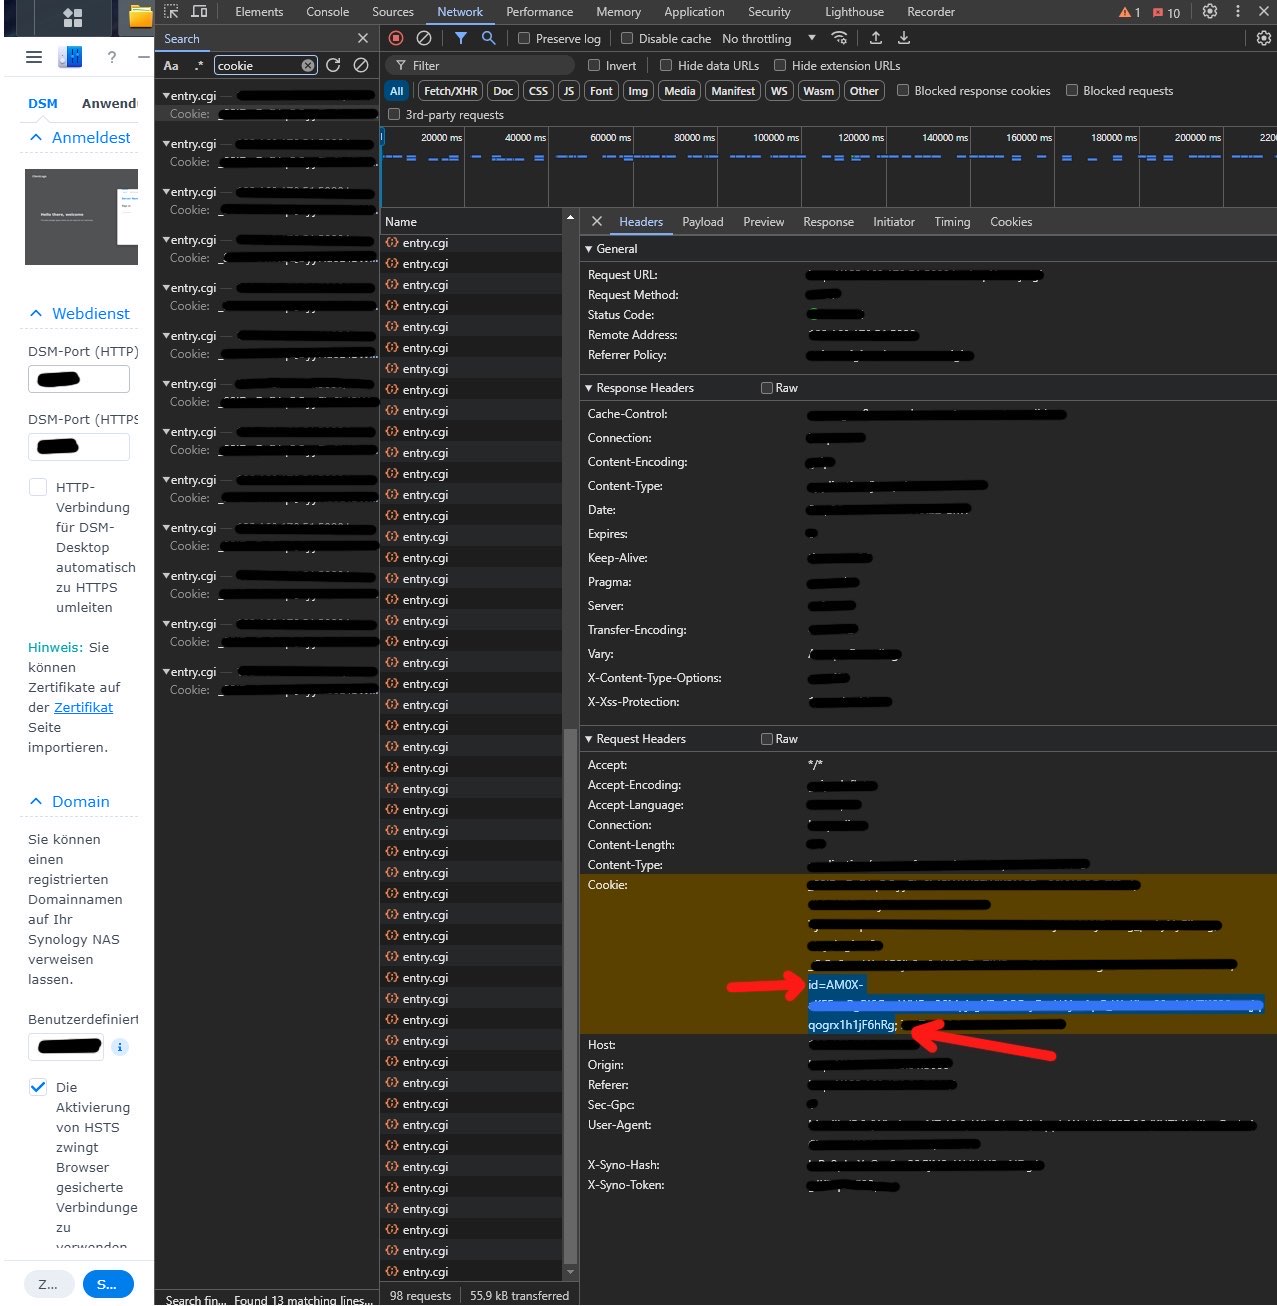Collapse the Webdienst section
The width and height of the screenshot is (1277, 1306).
point(37,314)
